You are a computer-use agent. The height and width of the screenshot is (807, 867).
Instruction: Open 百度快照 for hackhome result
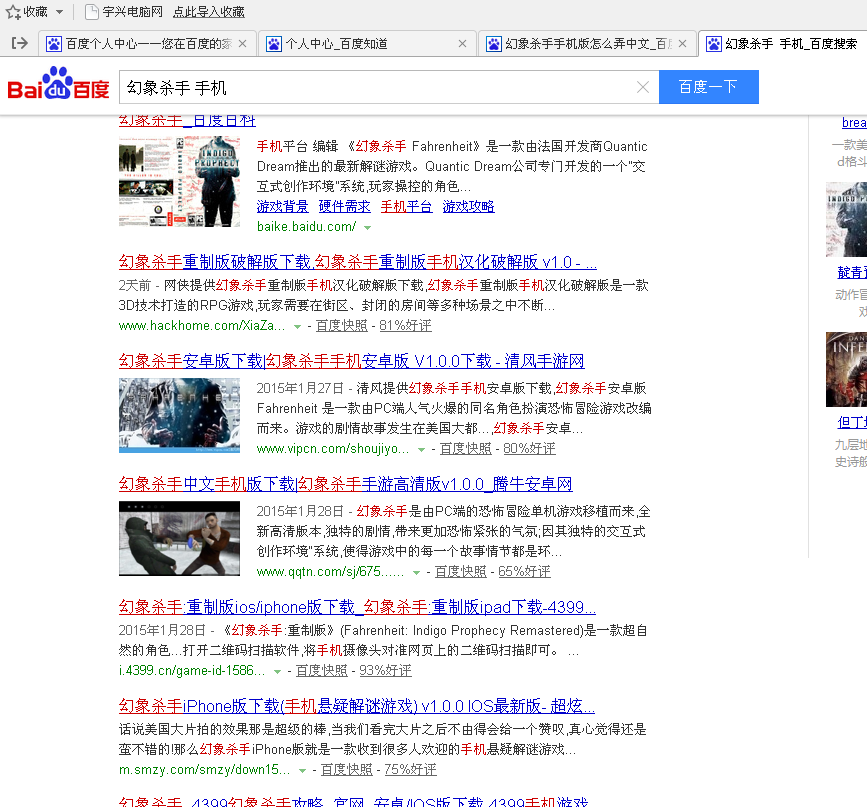click(342, 326)
